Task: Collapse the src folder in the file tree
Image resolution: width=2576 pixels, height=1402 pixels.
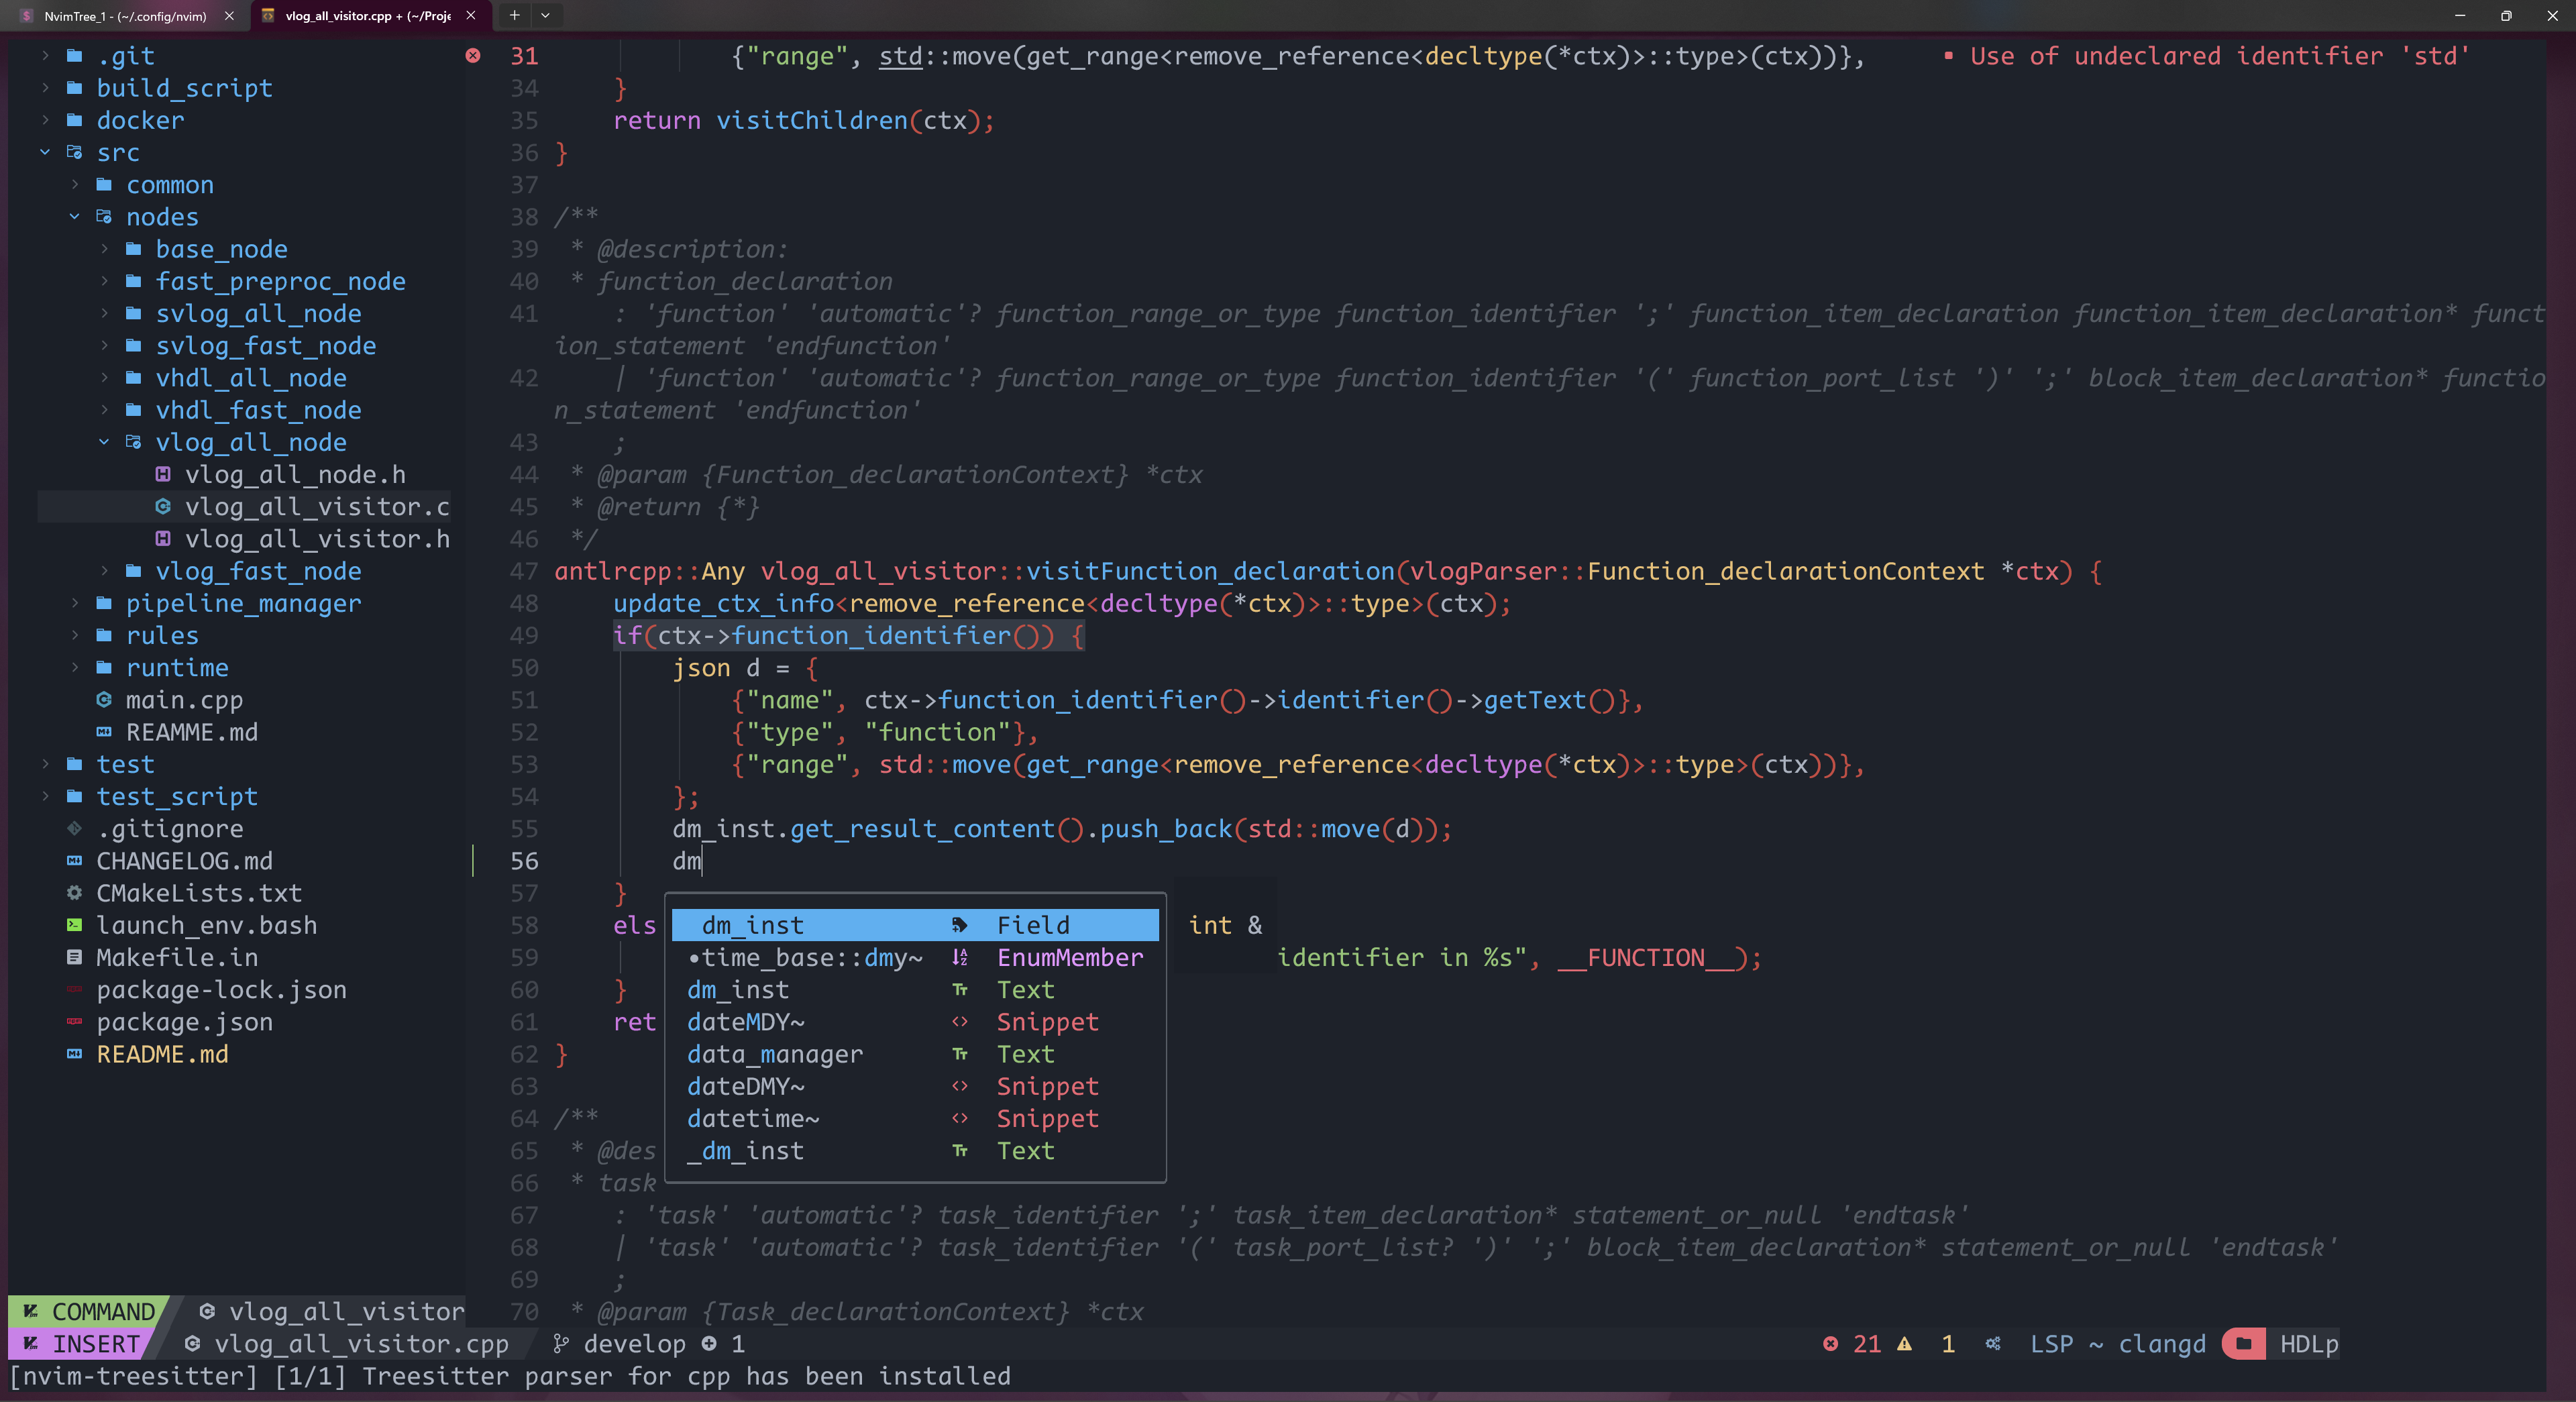Action: 46,152
